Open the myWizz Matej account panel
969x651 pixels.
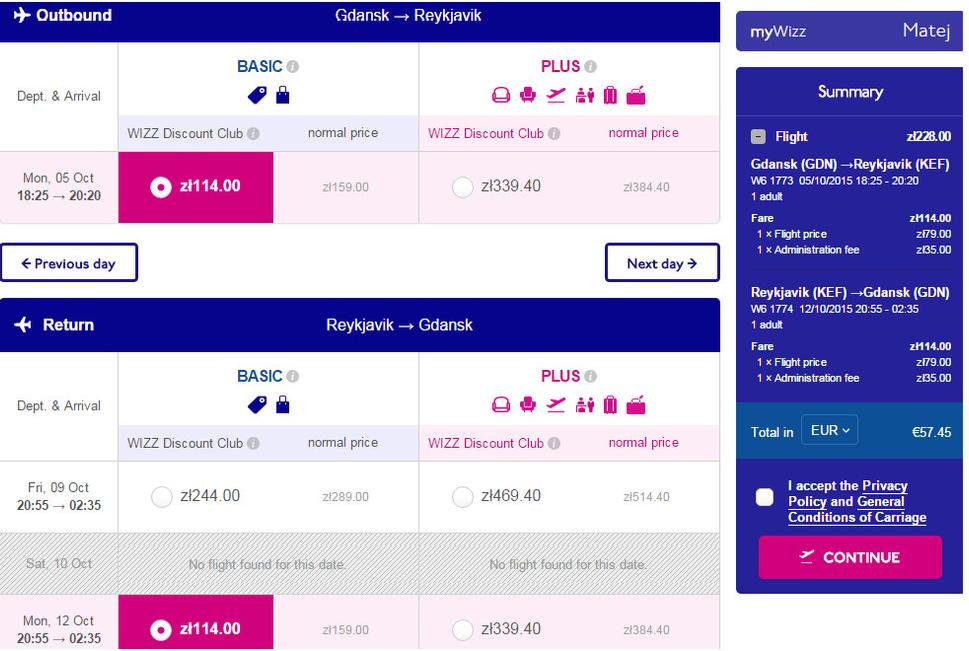point(849,31)
